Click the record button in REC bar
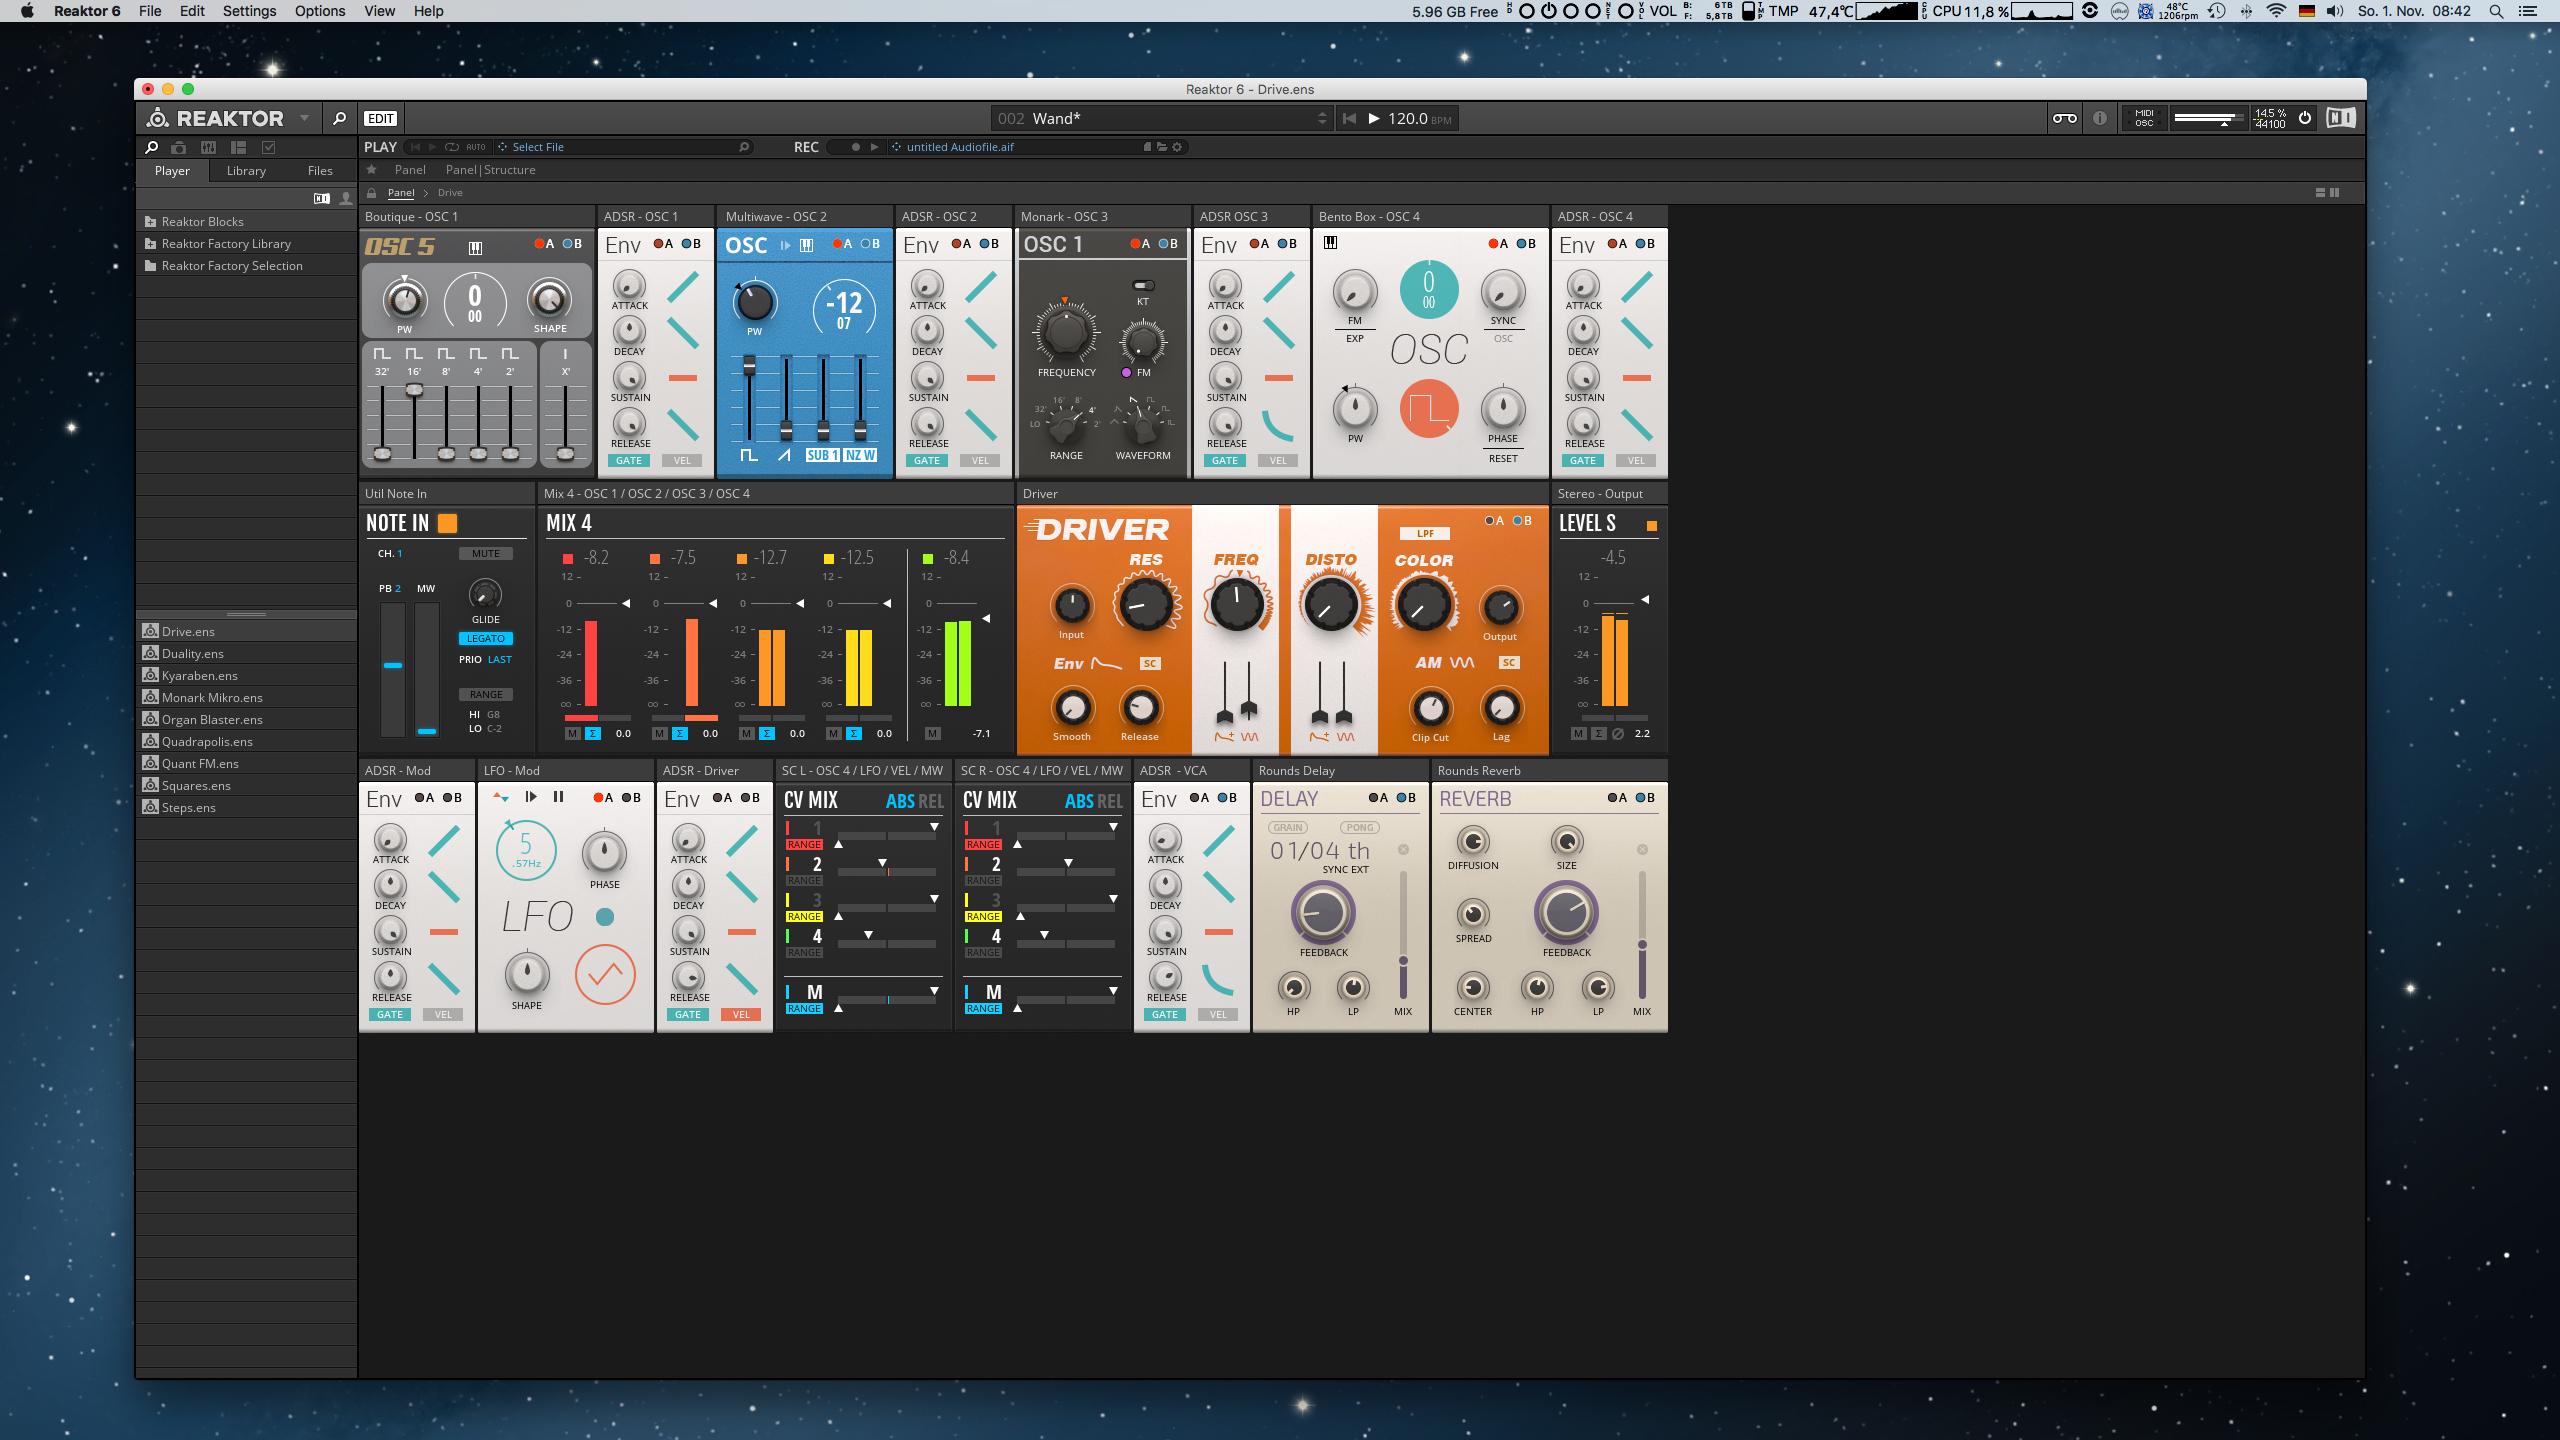The image size is (2560, 1440). 856,147
